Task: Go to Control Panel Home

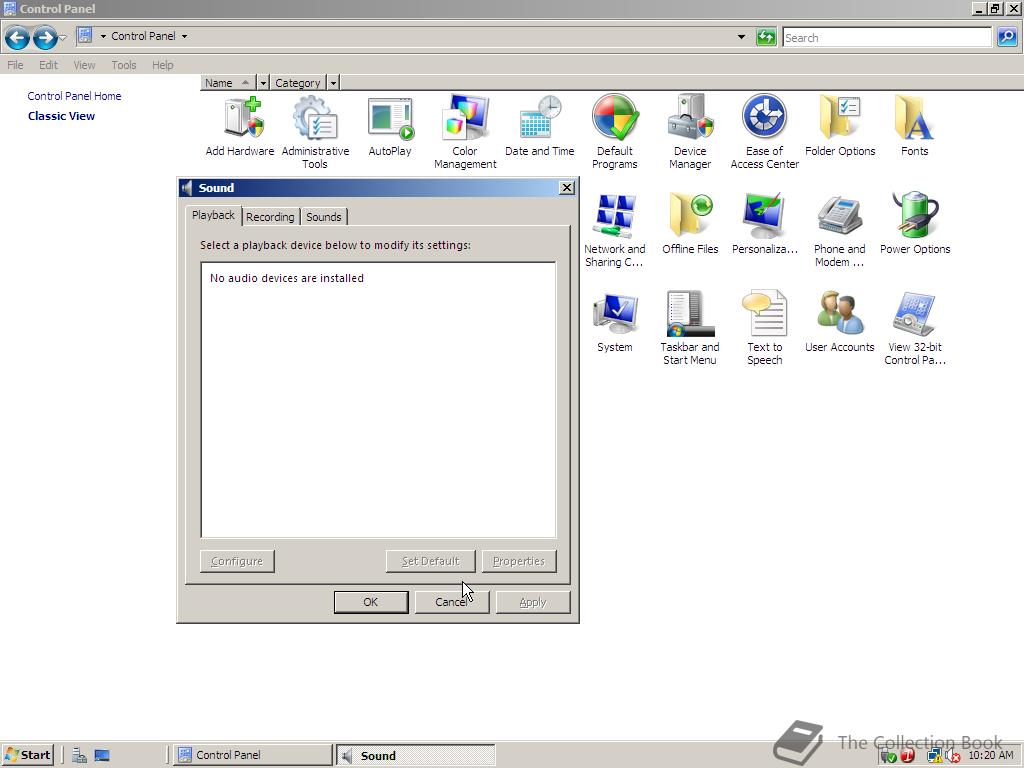Action: click(x=74, y=96)
